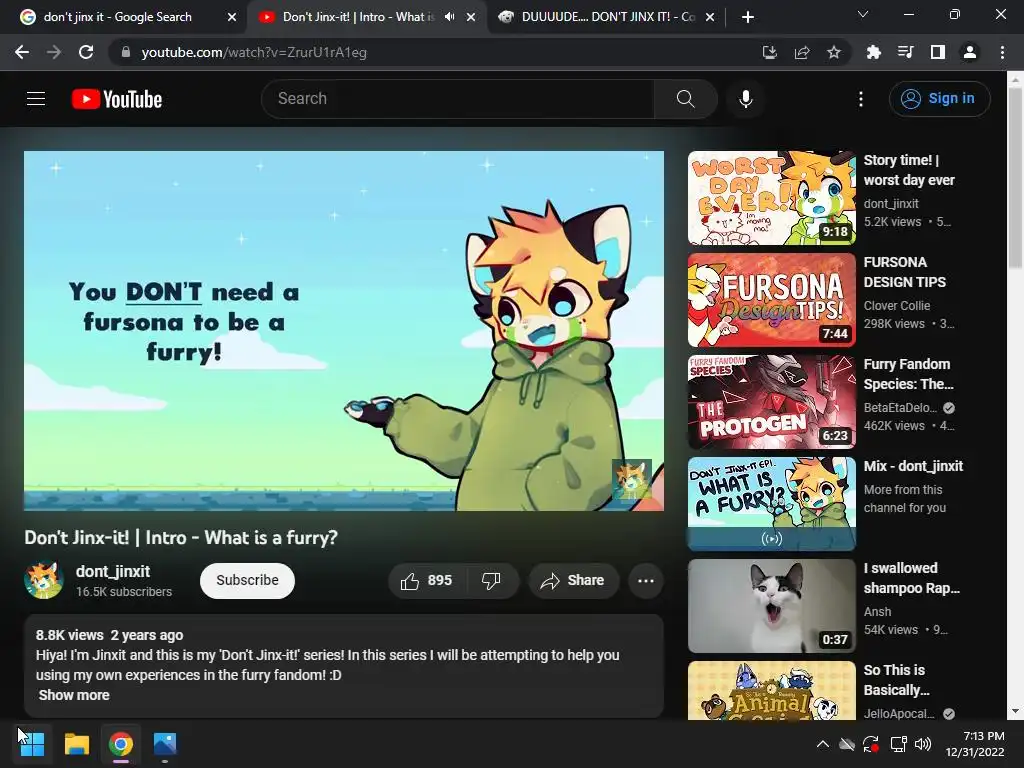
Task: Open I swallowed shampoo Rap title
Action: tap(912, 578)
